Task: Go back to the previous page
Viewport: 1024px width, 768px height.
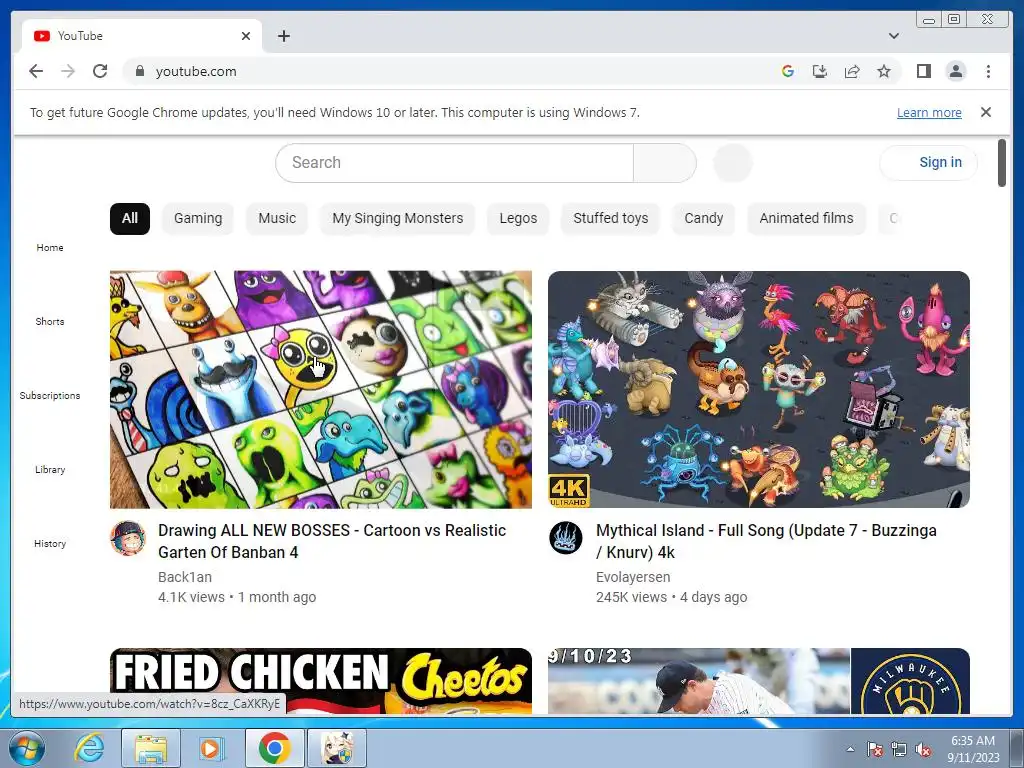Action: (36, 71)
